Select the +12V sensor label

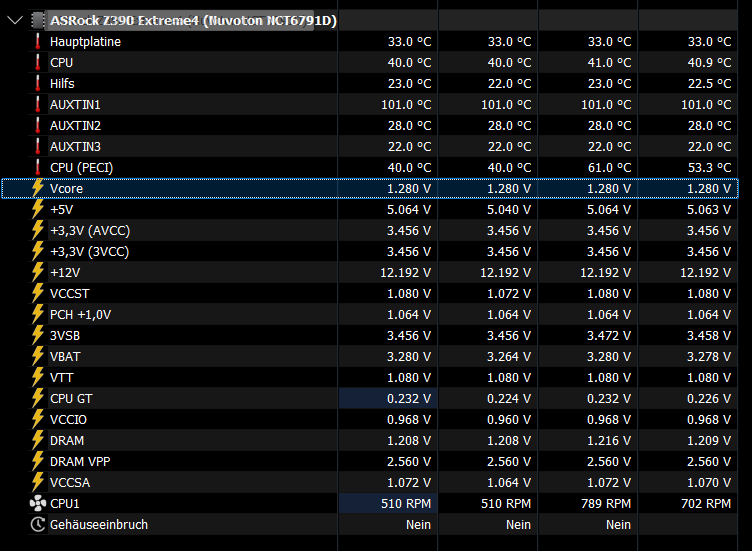(65, 272)
